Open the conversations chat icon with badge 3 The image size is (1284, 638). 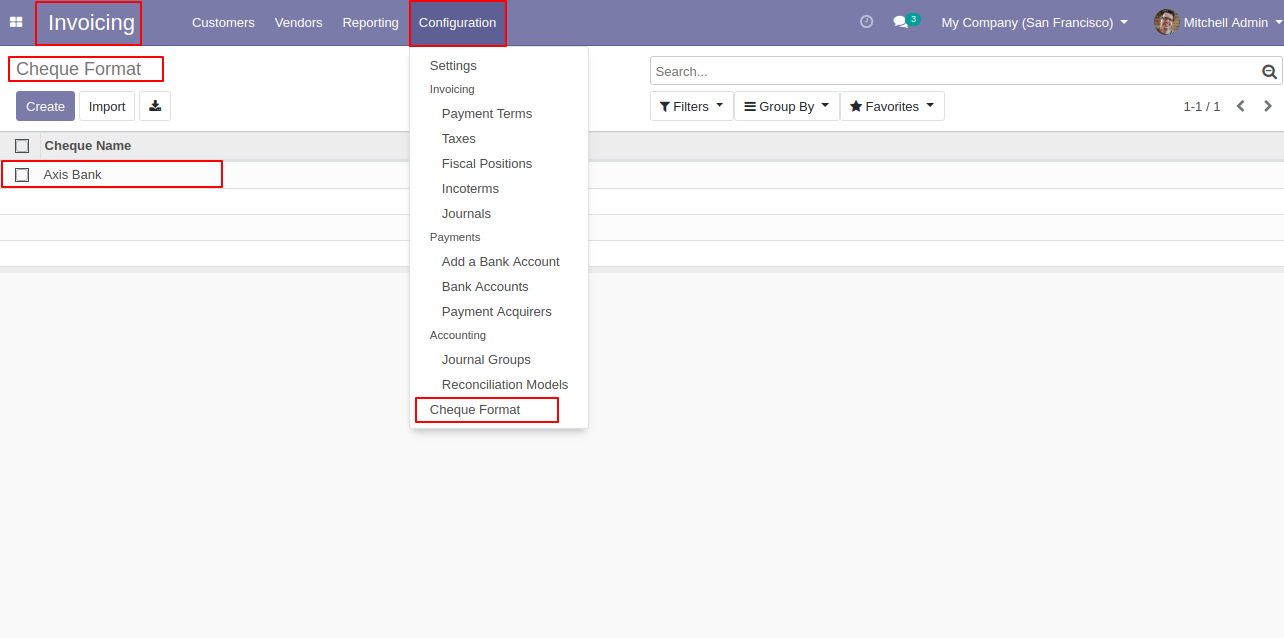[x=906, y=22]
